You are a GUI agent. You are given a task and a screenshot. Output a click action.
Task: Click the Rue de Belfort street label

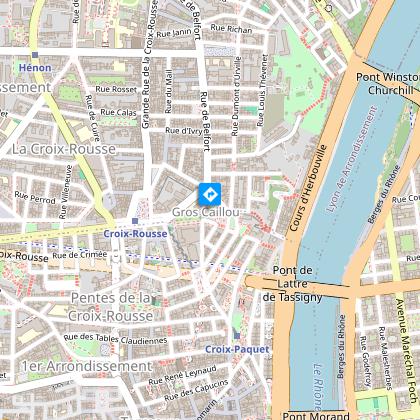205,121
